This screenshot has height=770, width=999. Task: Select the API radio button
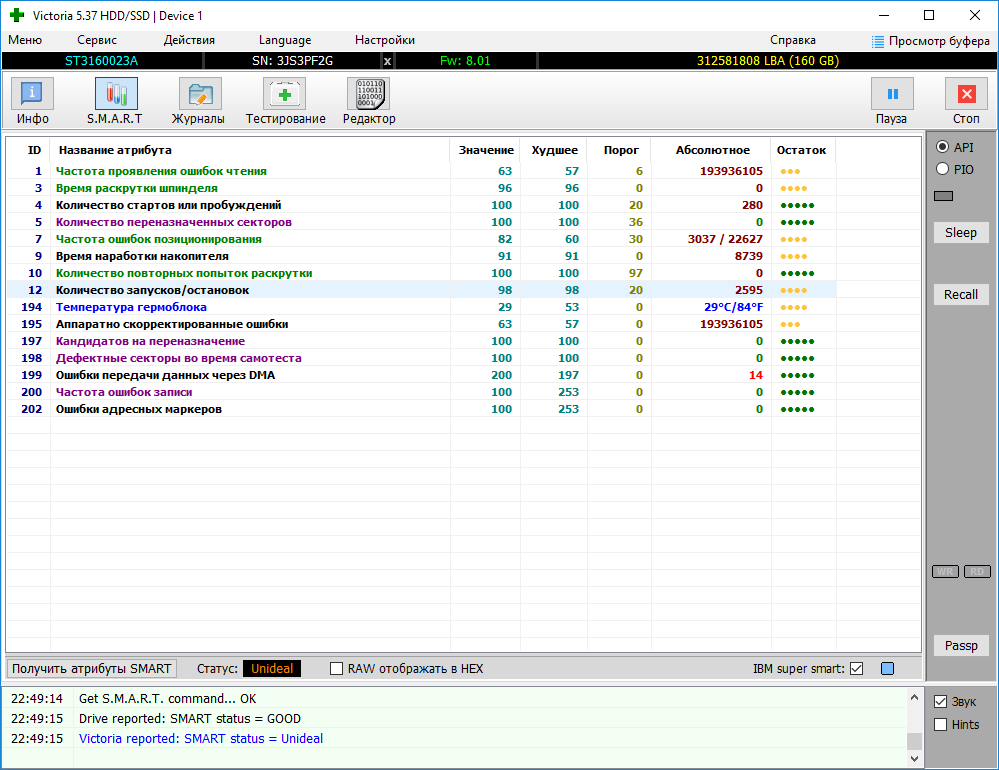coord(942,147)
